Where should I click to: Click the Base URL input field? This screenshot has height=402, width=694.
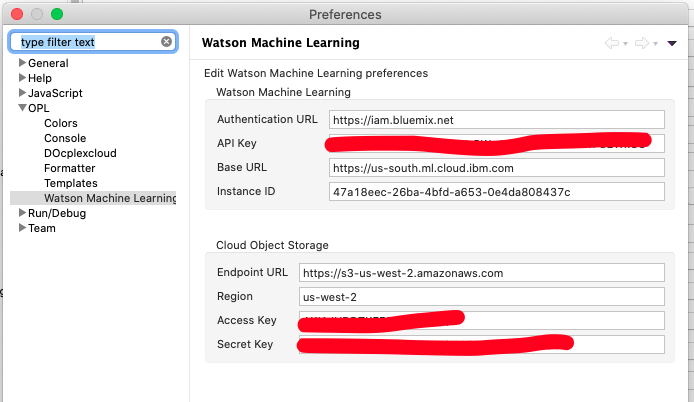(497, 168)
